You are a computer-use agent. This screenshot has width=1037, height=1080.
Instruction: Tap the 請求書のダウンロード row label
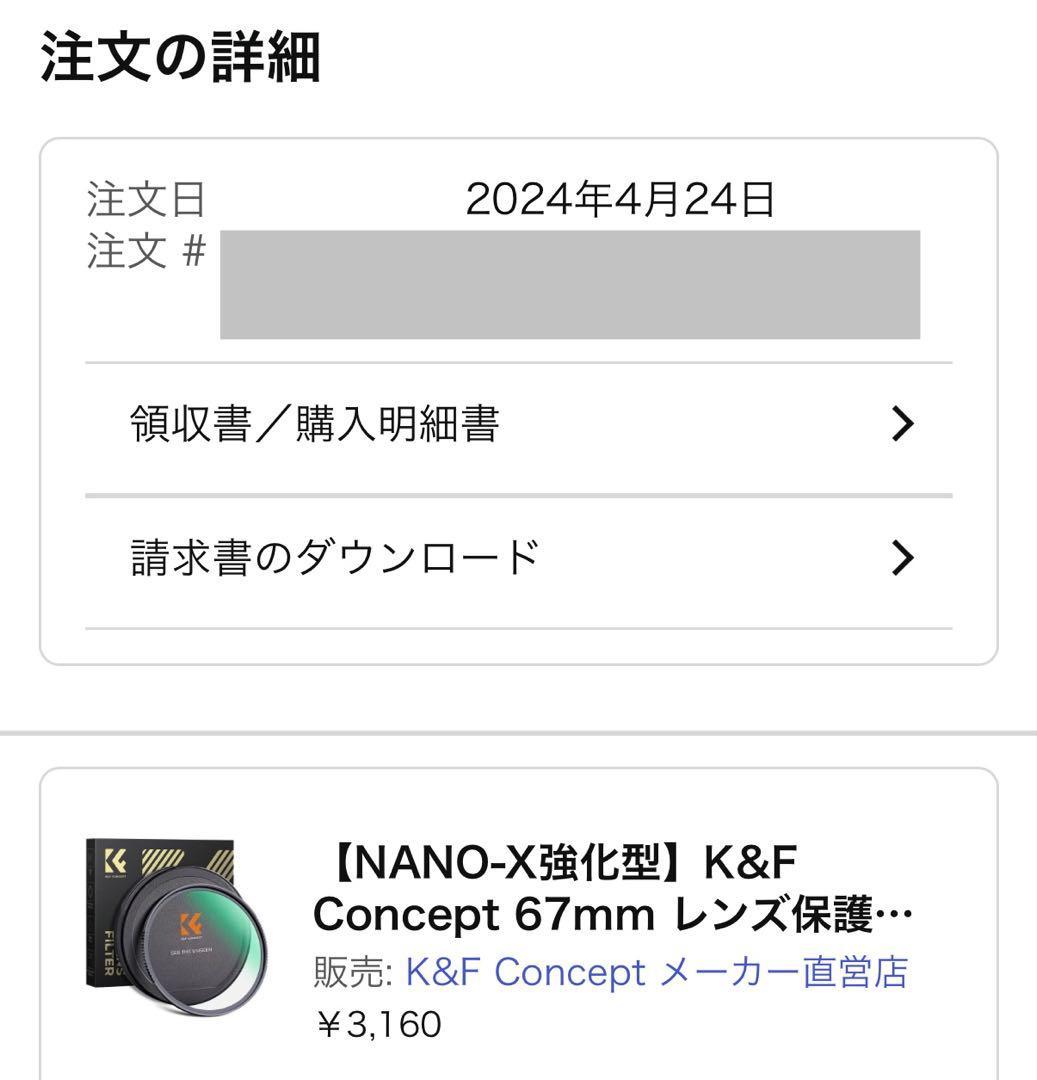(335, 558)
